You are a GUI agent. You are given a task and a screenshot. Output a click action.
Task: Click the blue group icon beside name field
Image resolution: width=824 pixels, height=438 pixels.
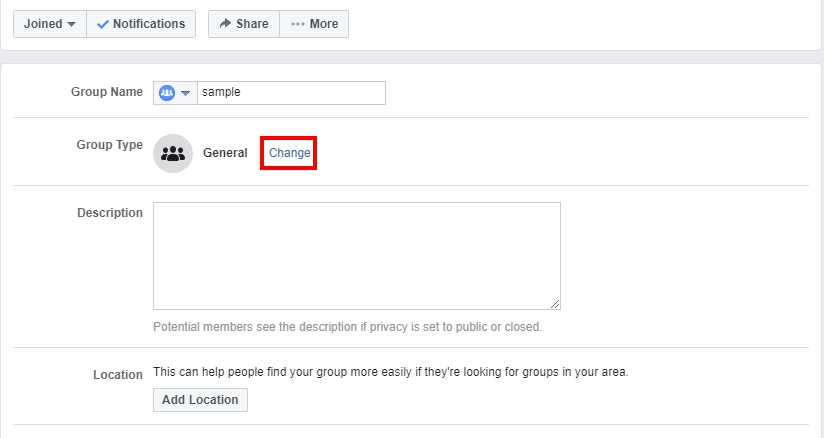[x=167, y=93]
